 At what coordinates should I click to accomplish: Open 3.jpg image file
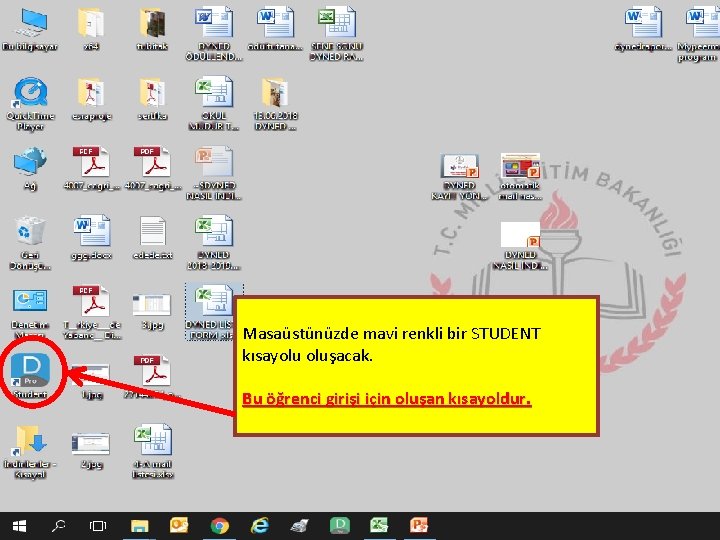pos(152,305)
